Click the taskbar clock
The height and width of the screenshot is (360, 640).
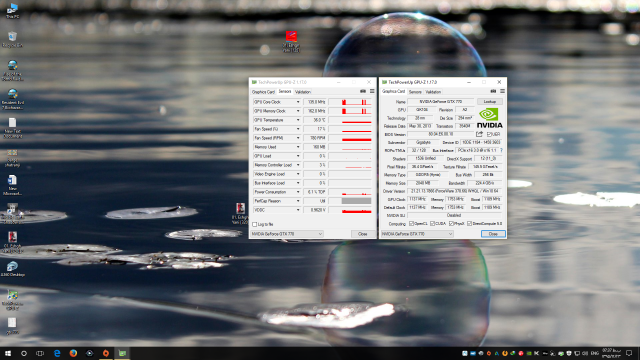point(611,353)
